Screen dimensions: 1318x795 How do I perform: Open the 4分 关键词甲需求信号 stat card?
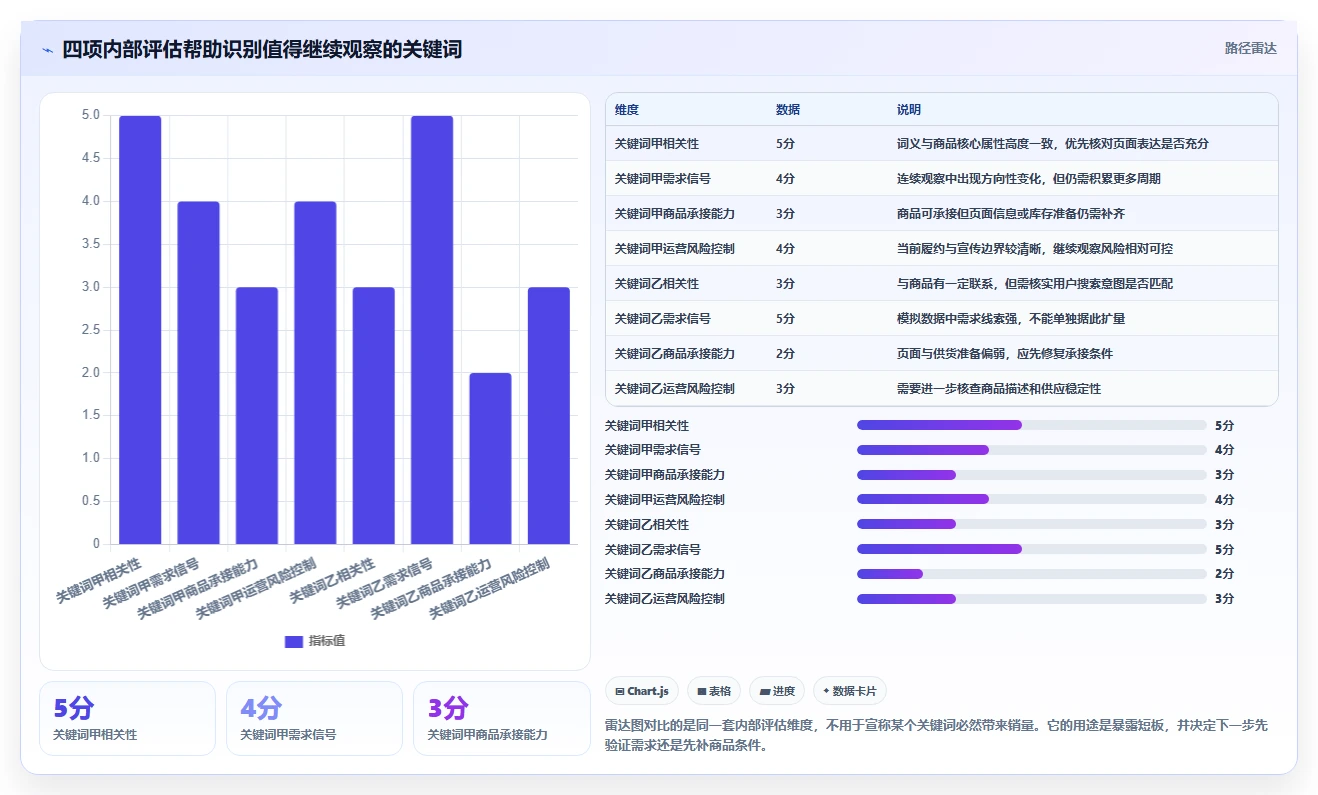(x=314, y=718)
